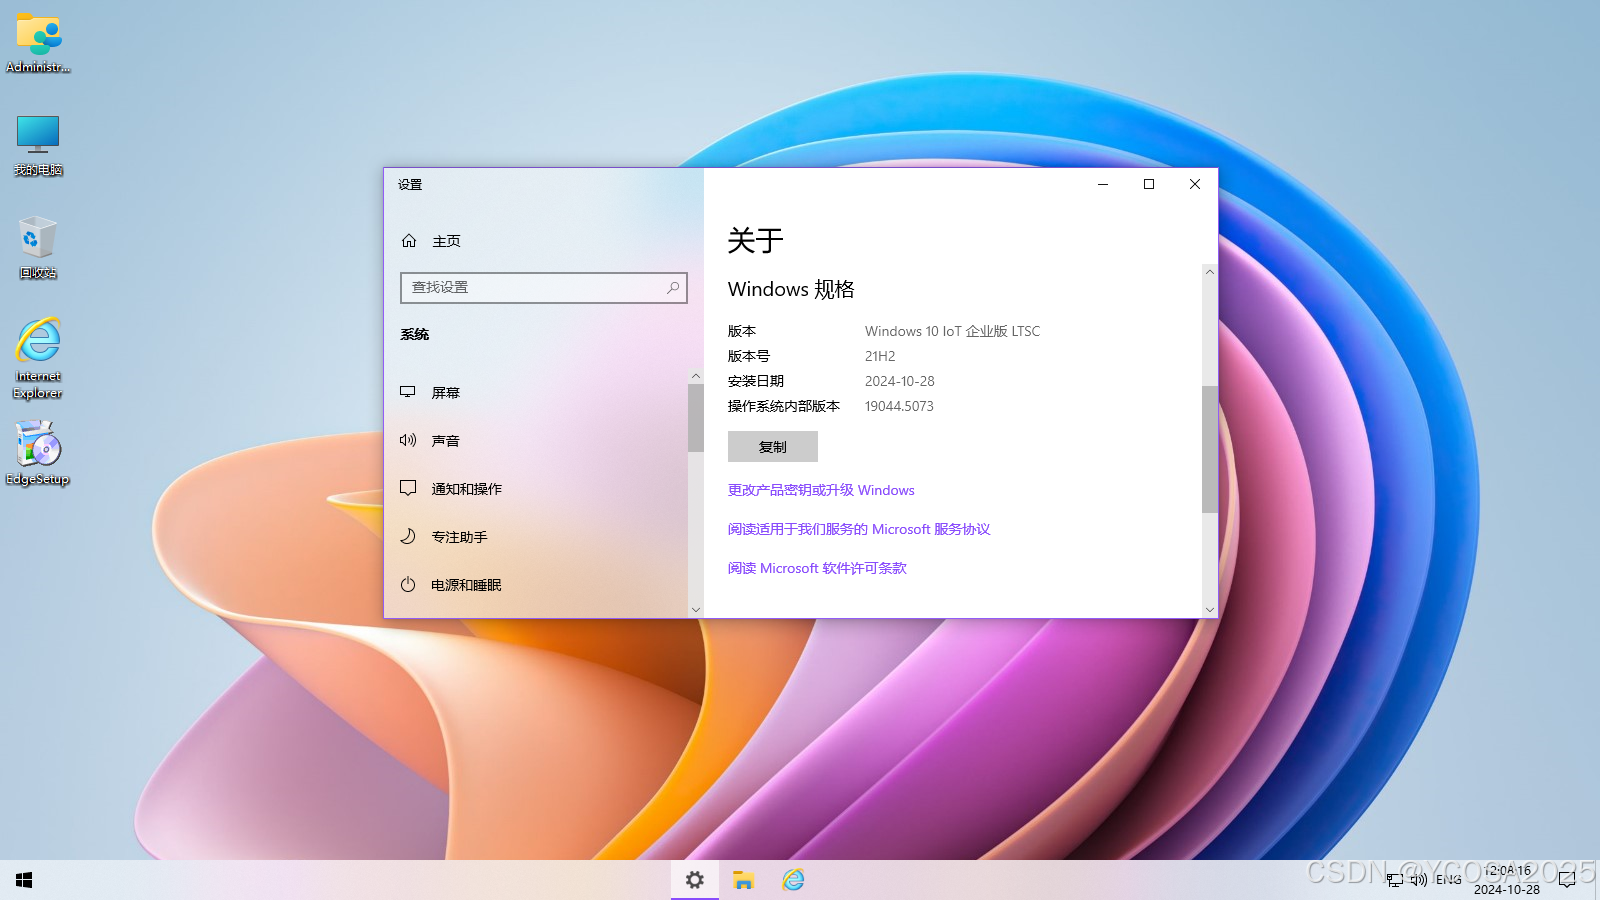
Task: Click the 系统 section heading
Action: [x=415, y=335]
